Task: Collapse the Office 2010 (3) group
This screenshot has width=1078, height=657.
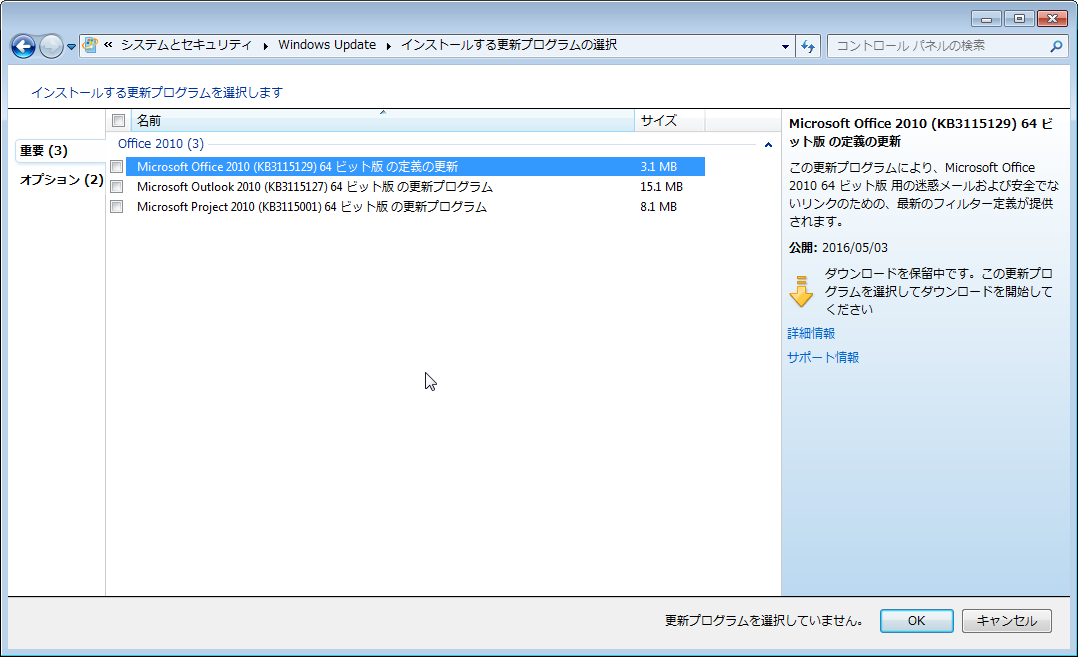Action: click(768, 144)
